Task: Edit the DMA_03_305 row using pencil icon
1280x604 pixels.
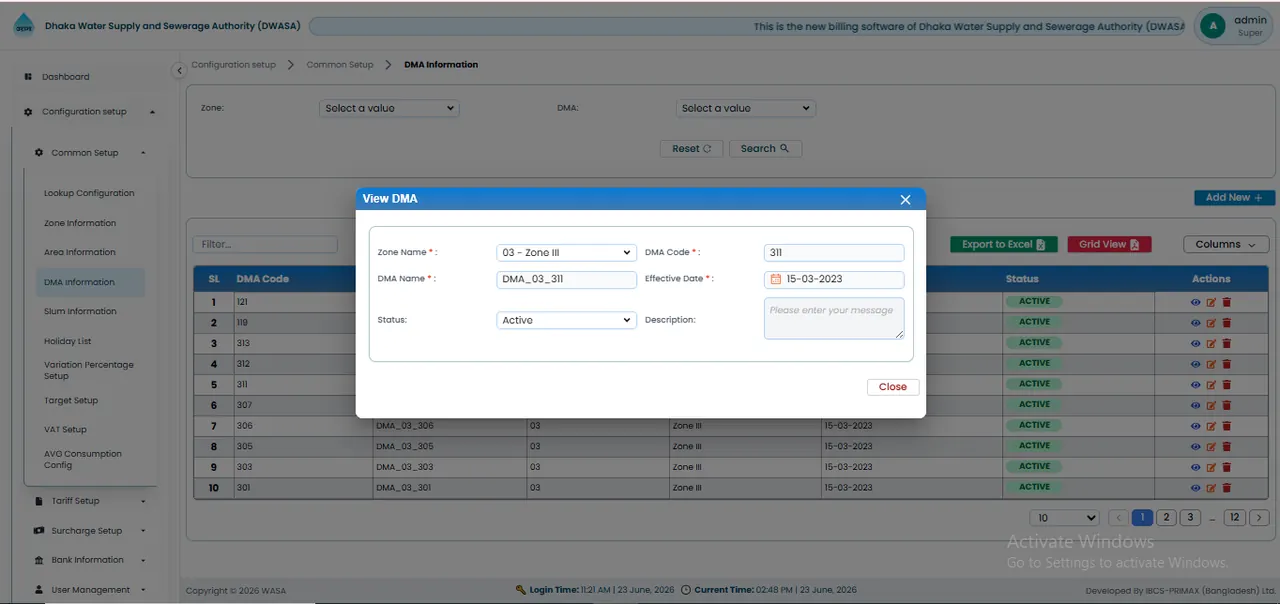Action: 1211,447
